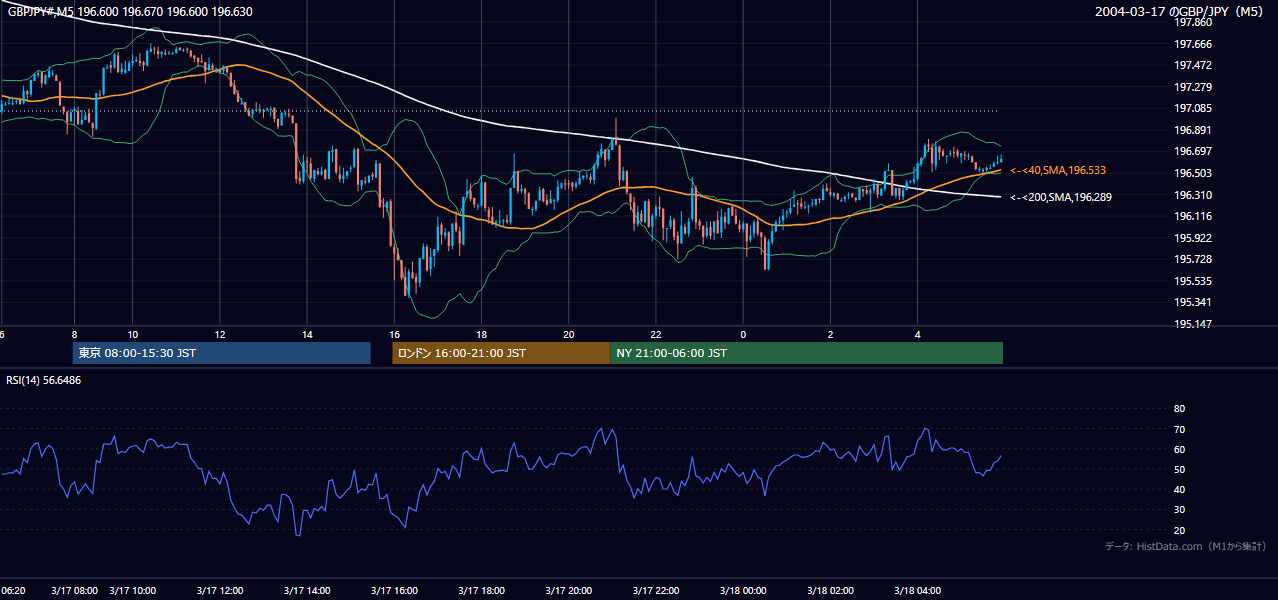
Task: Click the 40 SMA 196.533 label
Action: (x=1058, y=171)
